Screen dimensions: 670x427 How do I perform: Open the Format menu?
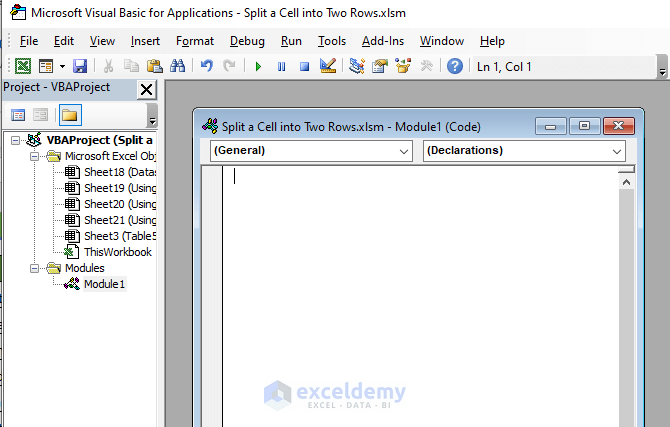coord(195,41)
